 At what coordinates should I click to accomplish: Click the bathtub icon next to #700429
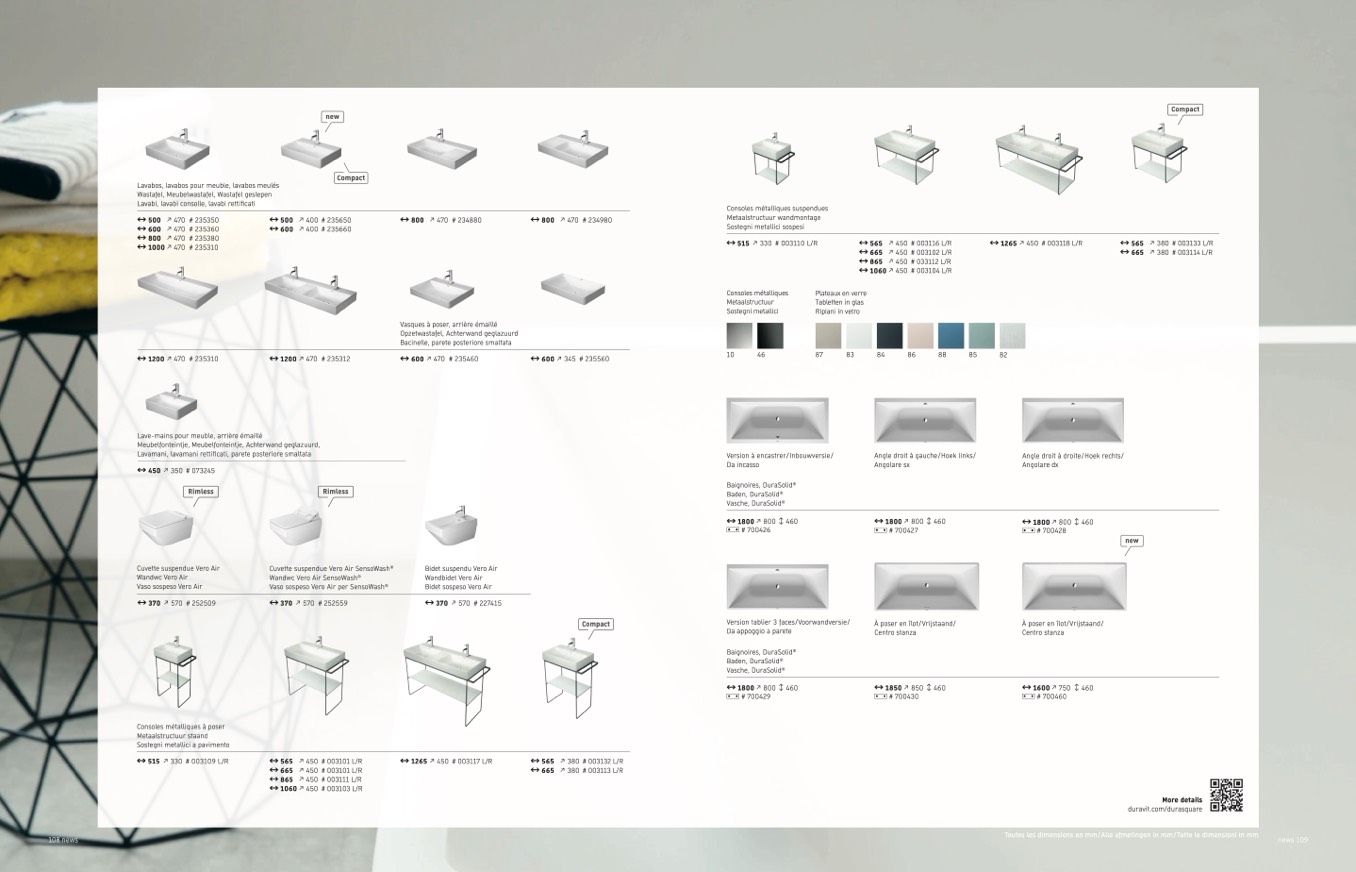(732, 697)
